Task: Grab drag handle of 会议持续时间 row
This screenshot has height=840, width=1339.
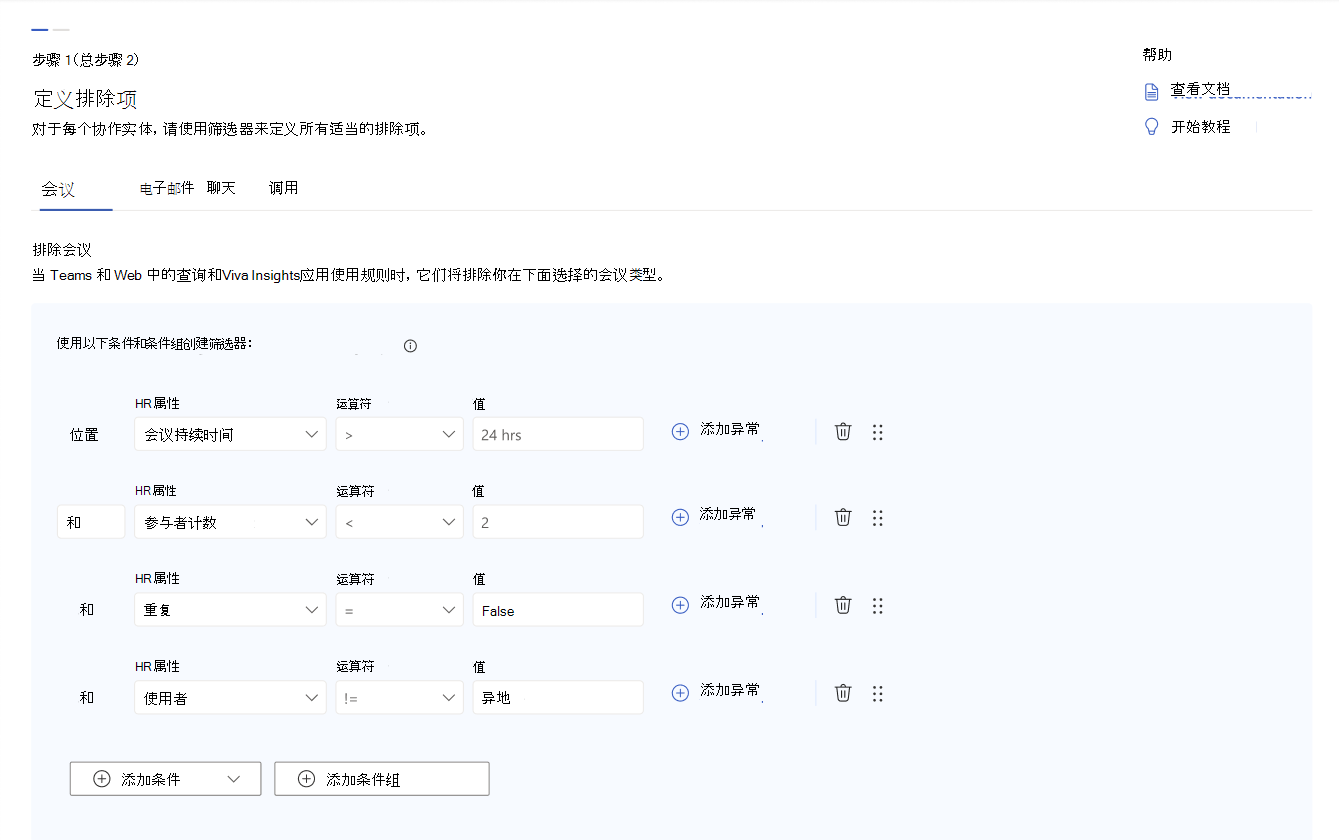Action: click(x=877, y=432)
